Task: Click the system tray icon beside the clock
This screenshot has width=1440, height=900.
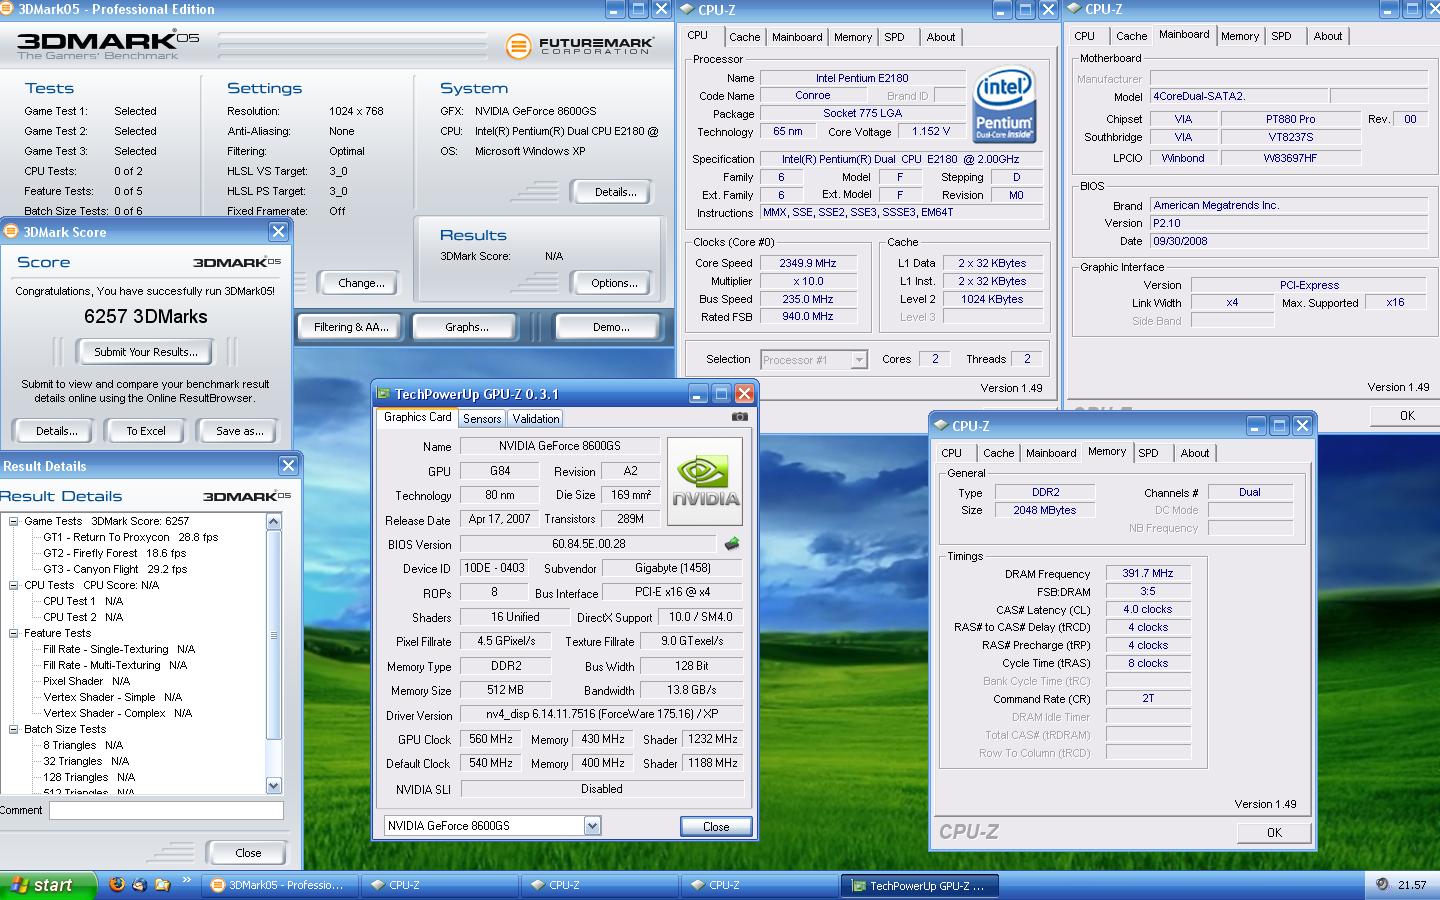Action: 1382,884
